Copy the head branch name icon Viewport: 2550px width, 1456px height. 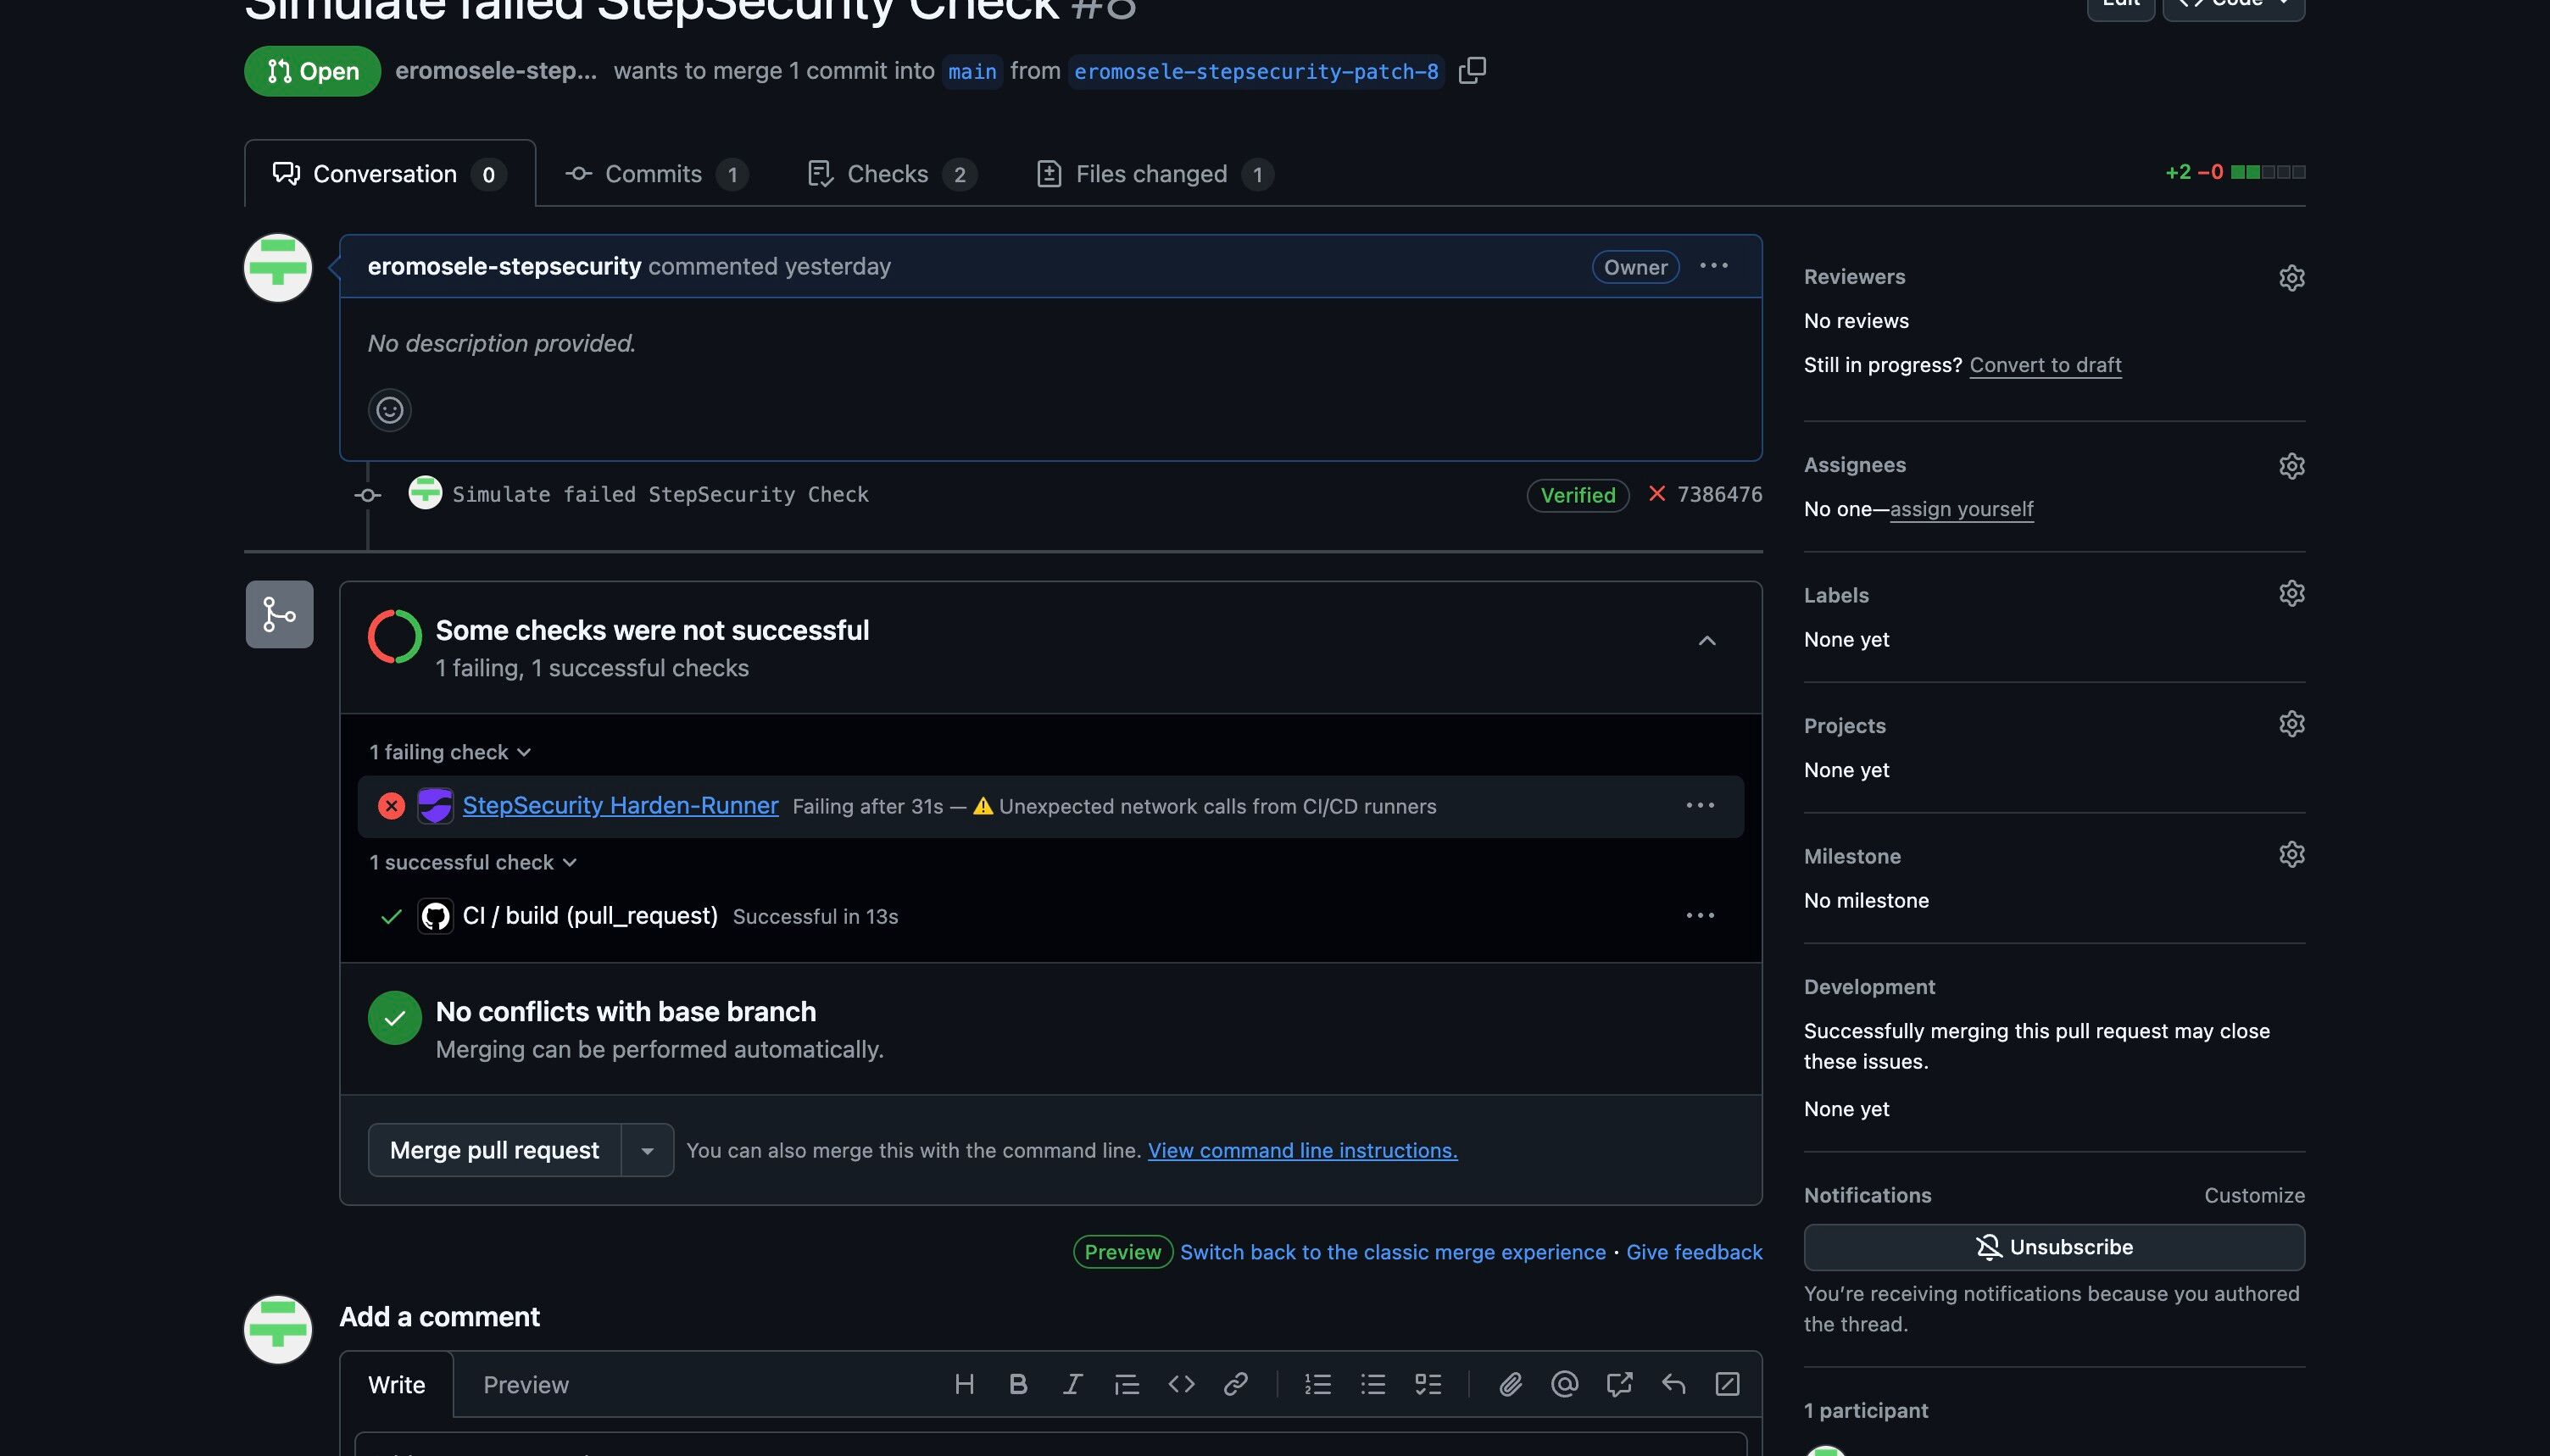pos(1472,70)
